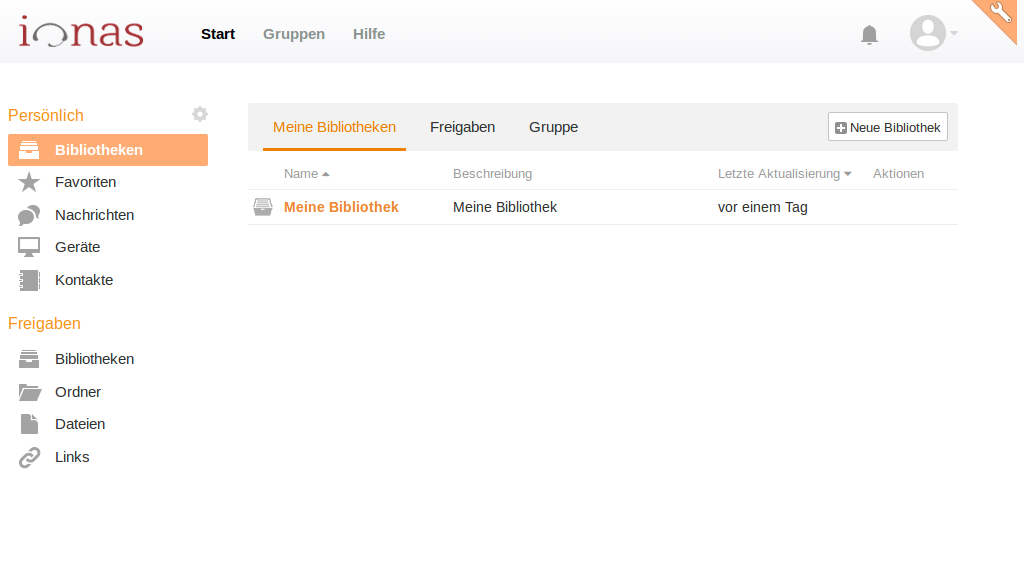Click the Geräte monitor icon
Screen dimensions: 1024x568
29,247
